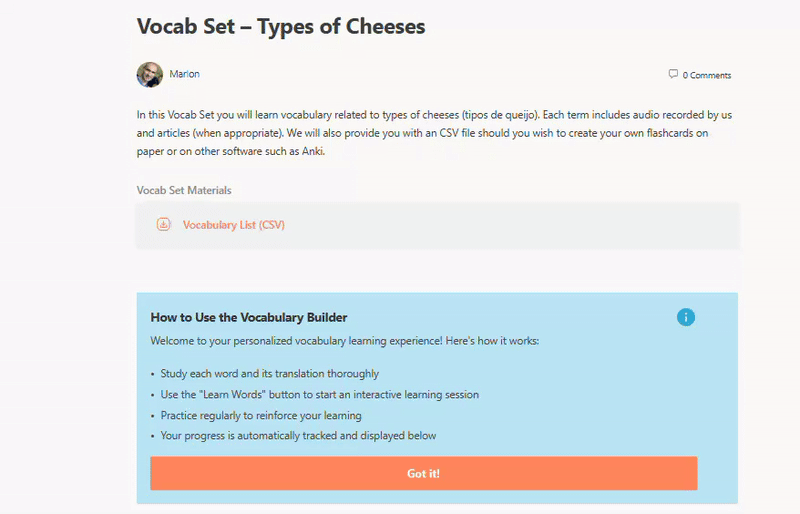Select the Study each word bullet item
This screenshot has height=514, width=800.
pos(269,374)
